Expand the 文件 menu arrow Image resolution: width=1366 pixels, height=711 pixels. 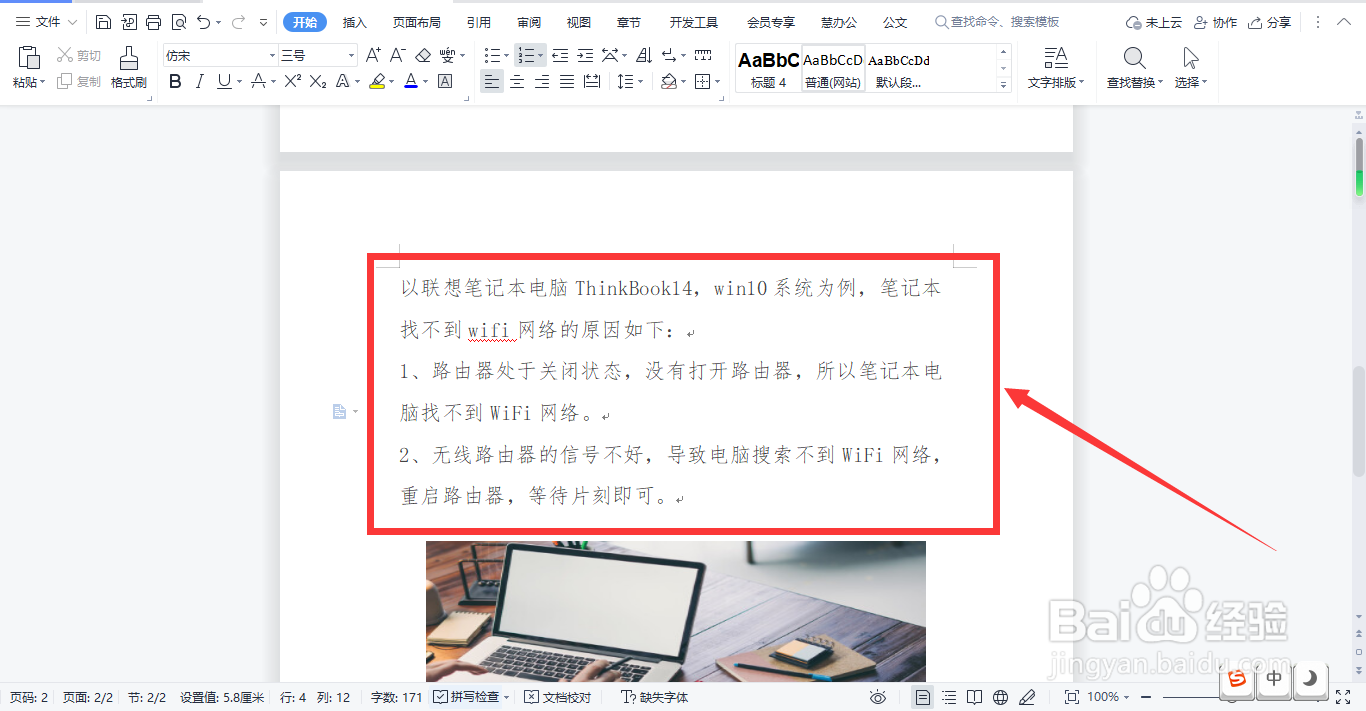[72, 22]
